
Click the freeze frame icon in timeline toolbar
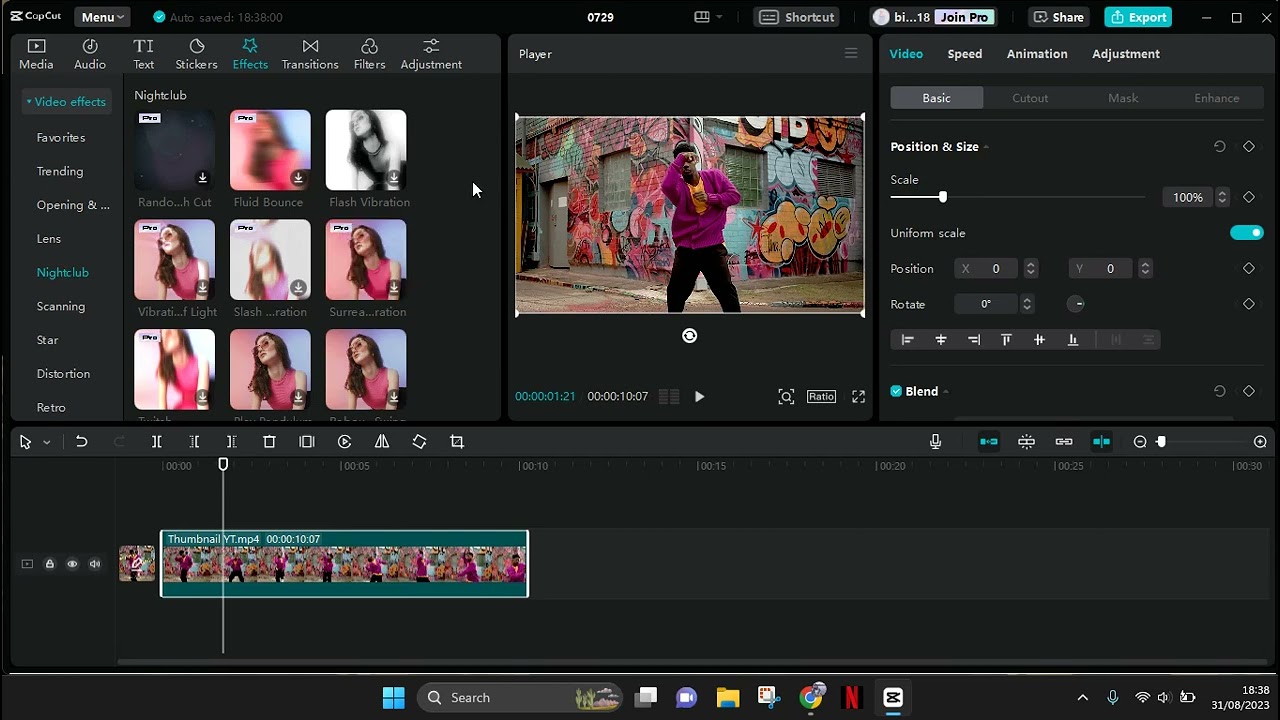[x=307, y=442]
